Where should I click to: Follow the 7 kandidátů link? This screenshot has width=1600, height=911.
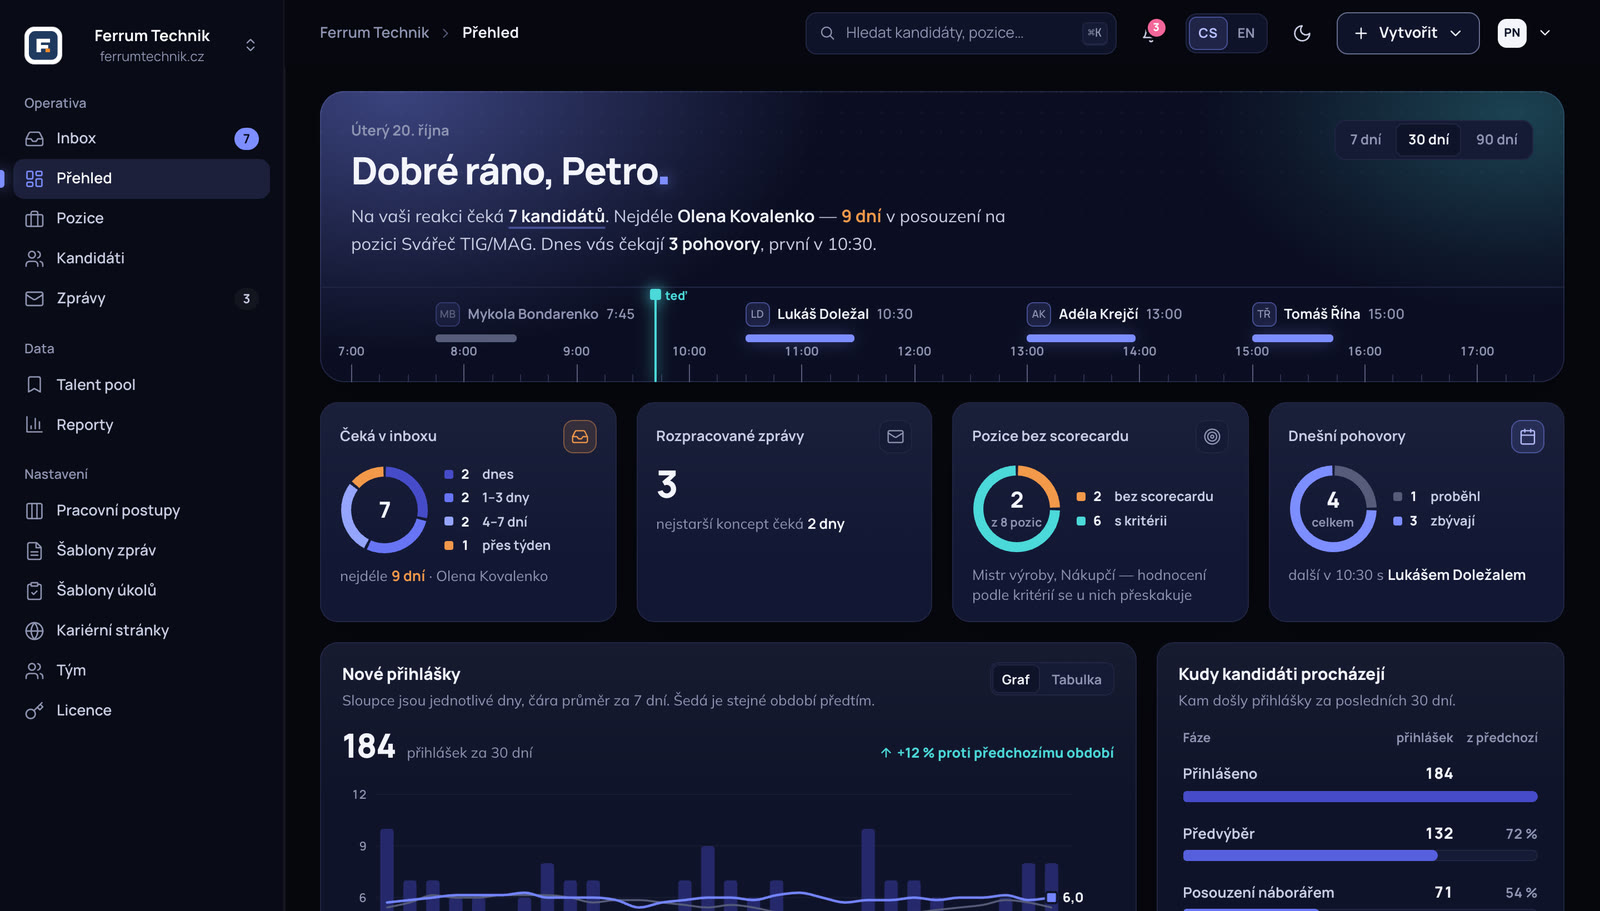pos(556,216)
